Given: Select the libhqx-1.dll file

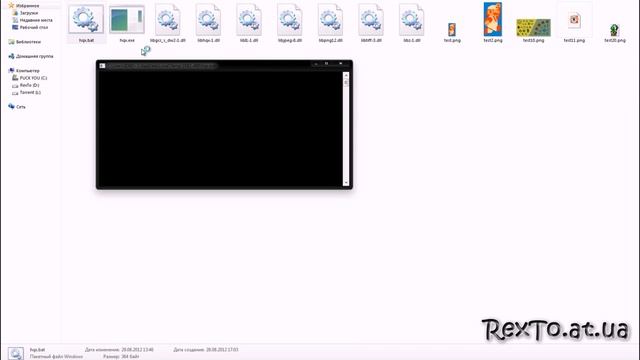Looking at the screenshot, I should click(x=208, y=22).
